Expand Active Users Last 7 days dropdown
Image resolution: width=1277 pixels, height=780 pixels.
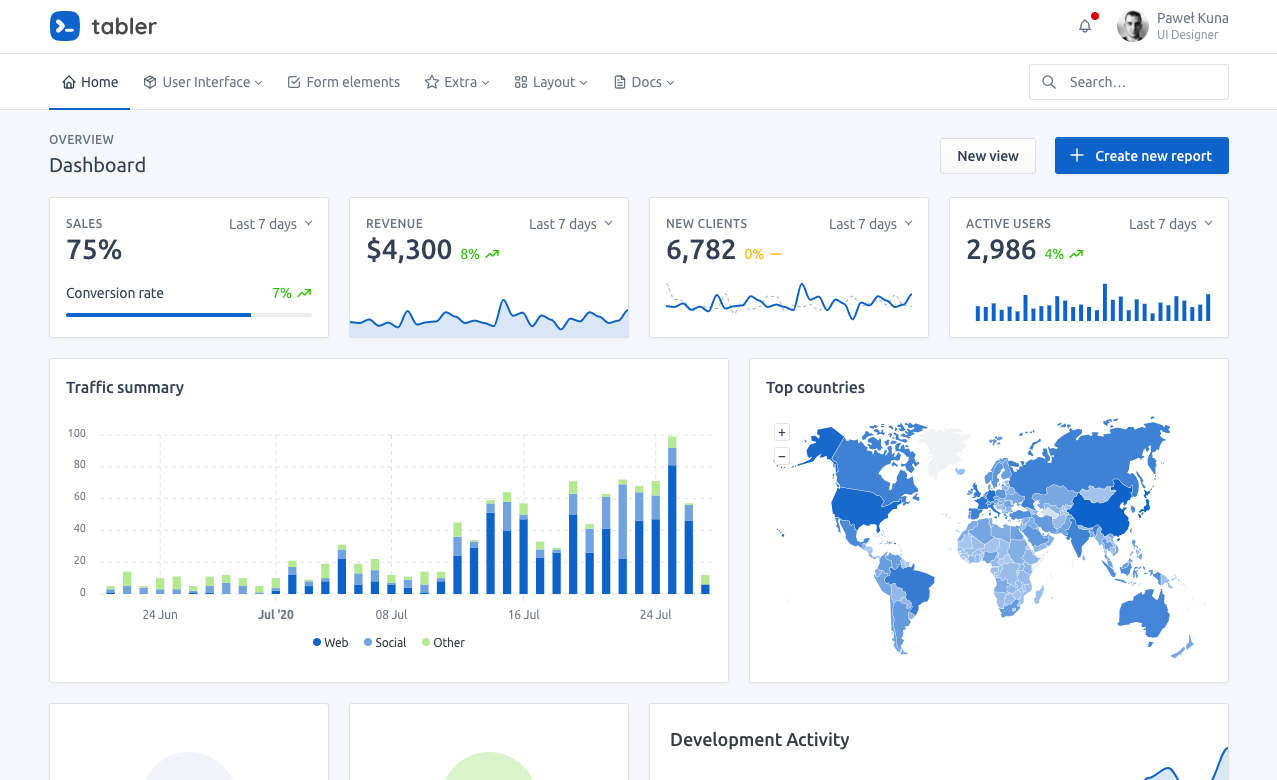pos(1171,224)
